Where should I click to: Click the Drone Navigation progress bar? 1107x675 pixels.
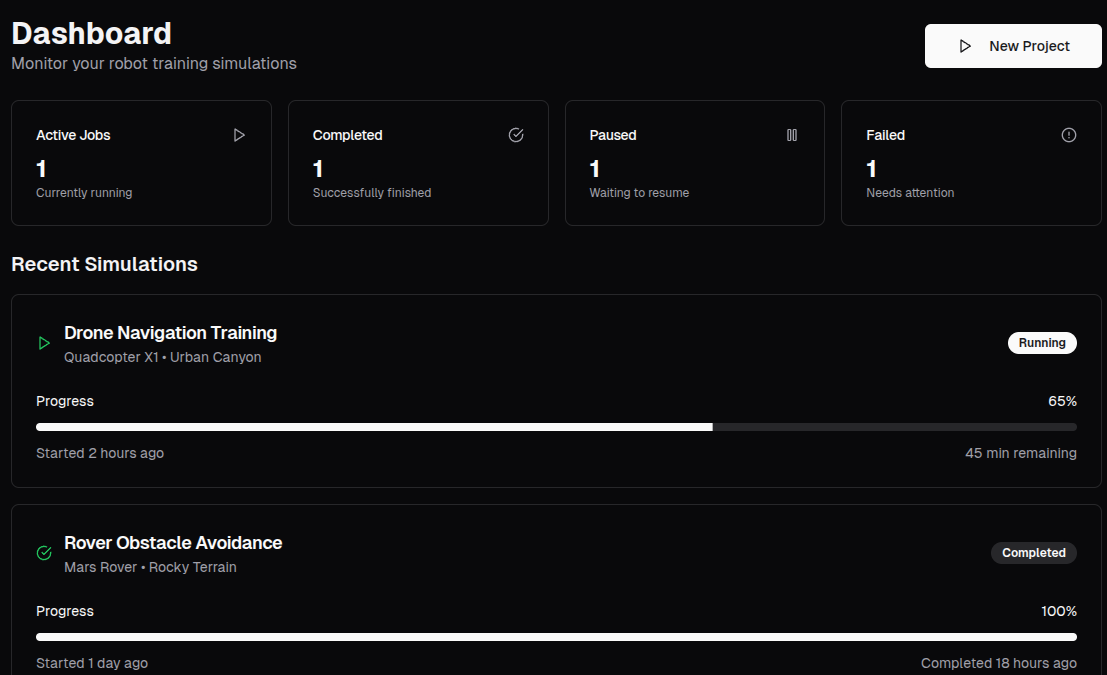[556, 427]
